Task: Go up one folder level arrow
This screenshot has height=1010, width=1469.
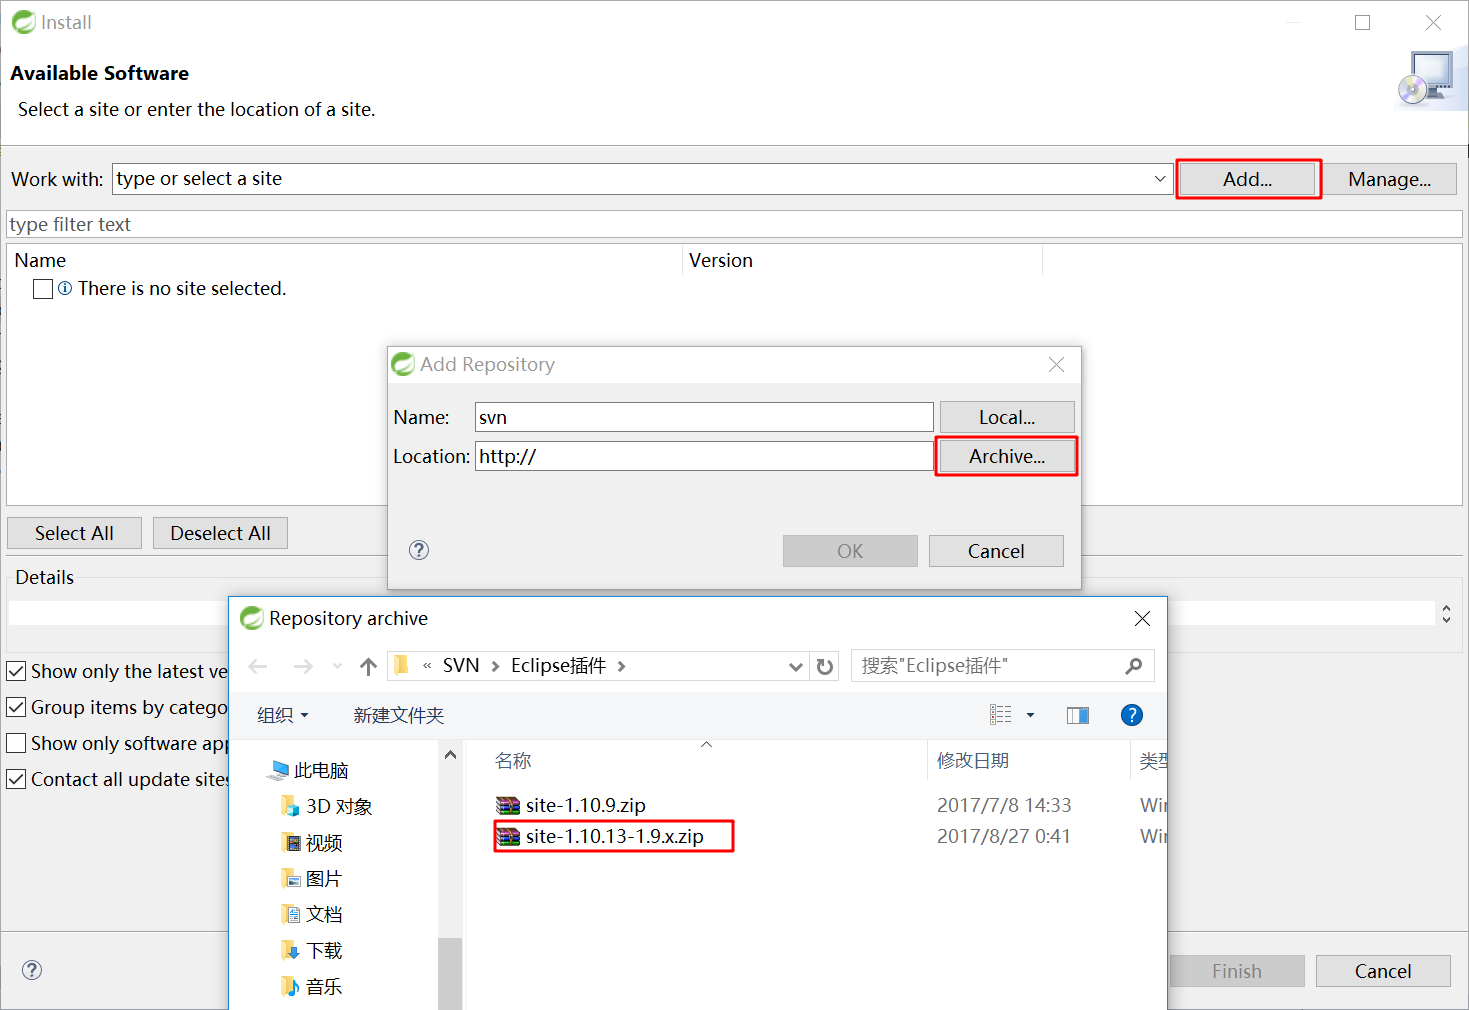Action: [368, 666]
